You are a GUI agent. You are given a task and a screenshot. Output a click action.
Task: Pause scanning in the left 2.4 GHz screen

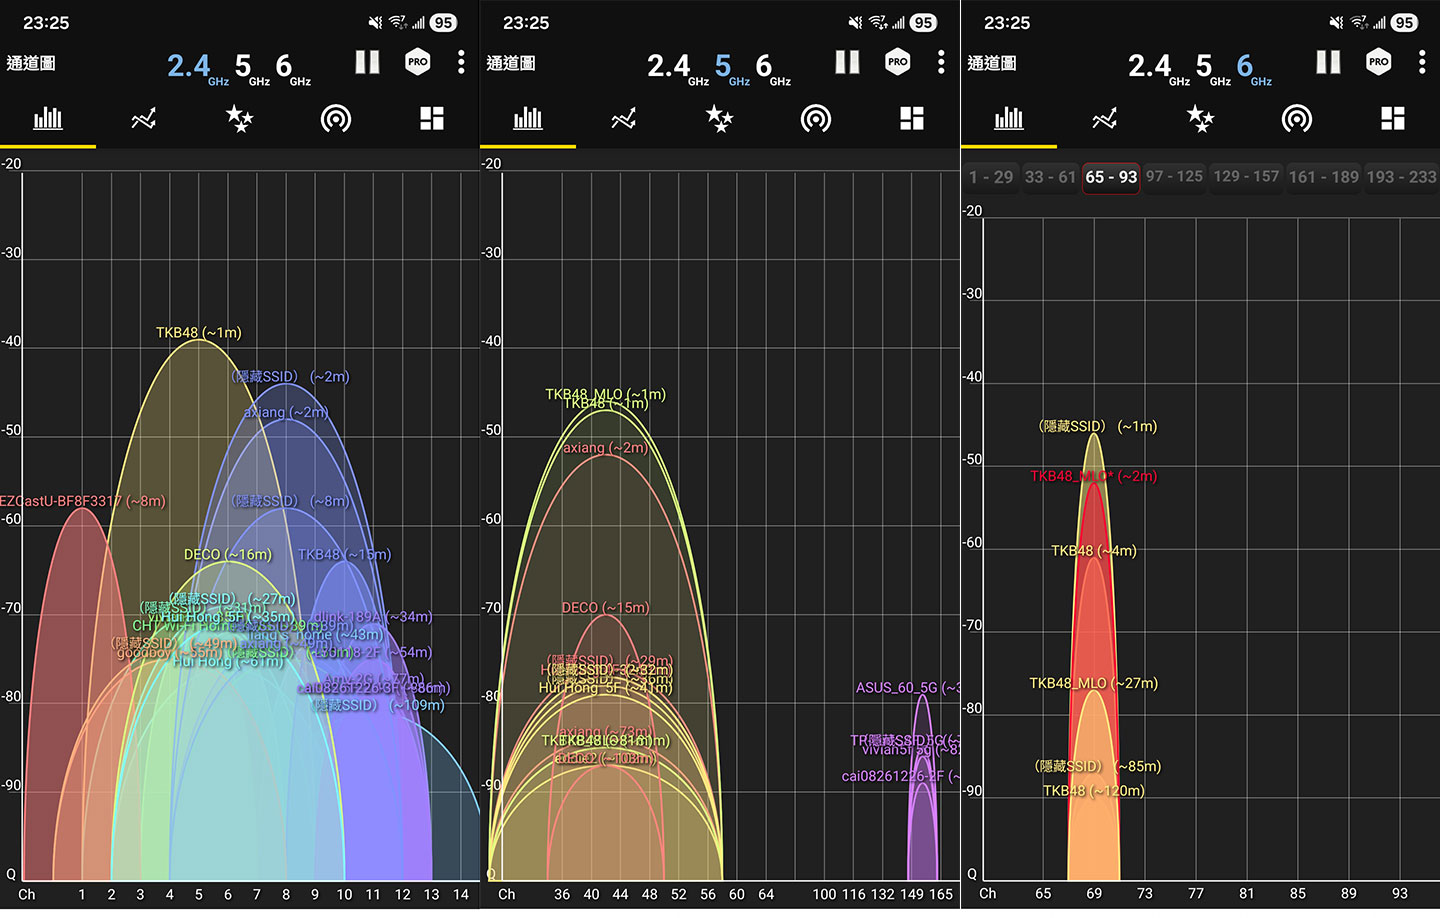click(367, 63)
